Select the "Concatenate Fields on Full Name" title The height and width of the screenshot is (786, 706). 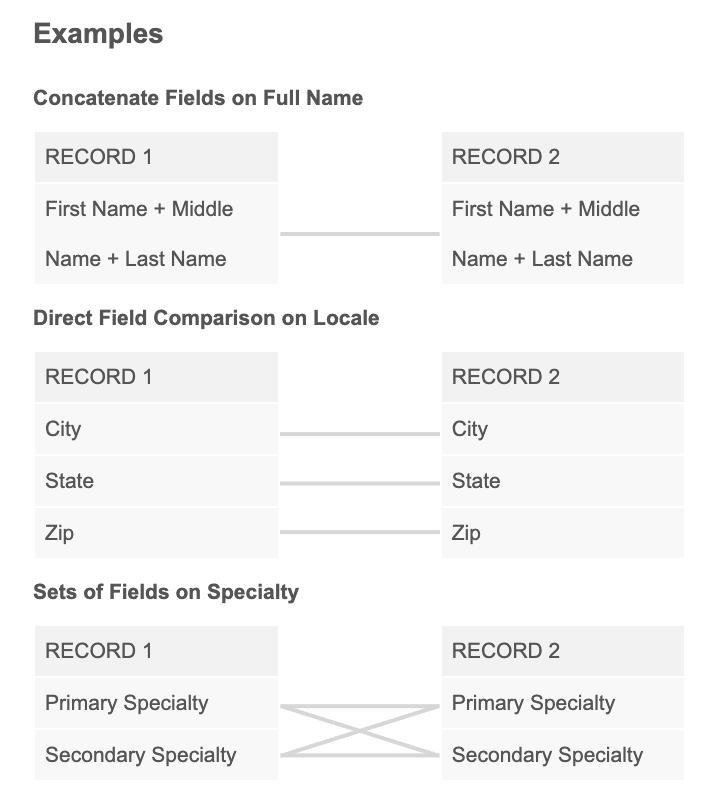point(198,98)
